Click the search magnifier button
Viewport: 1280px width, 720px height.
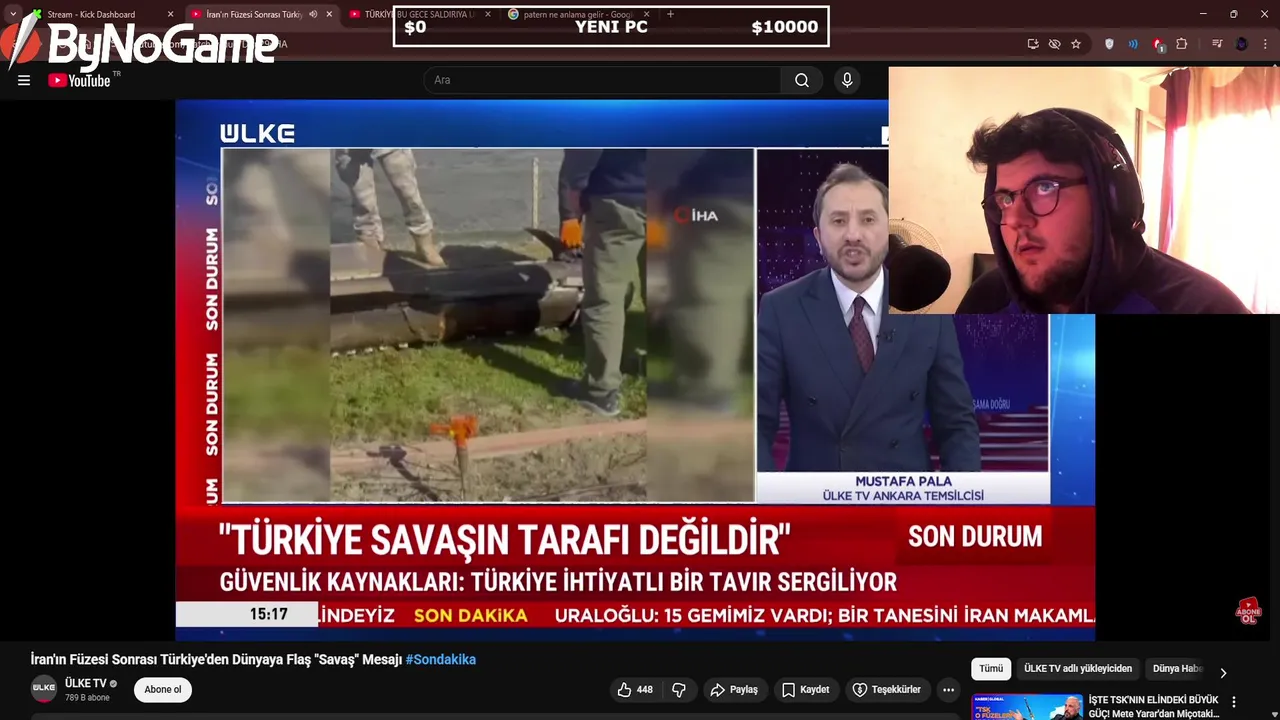tap(802, 80)
